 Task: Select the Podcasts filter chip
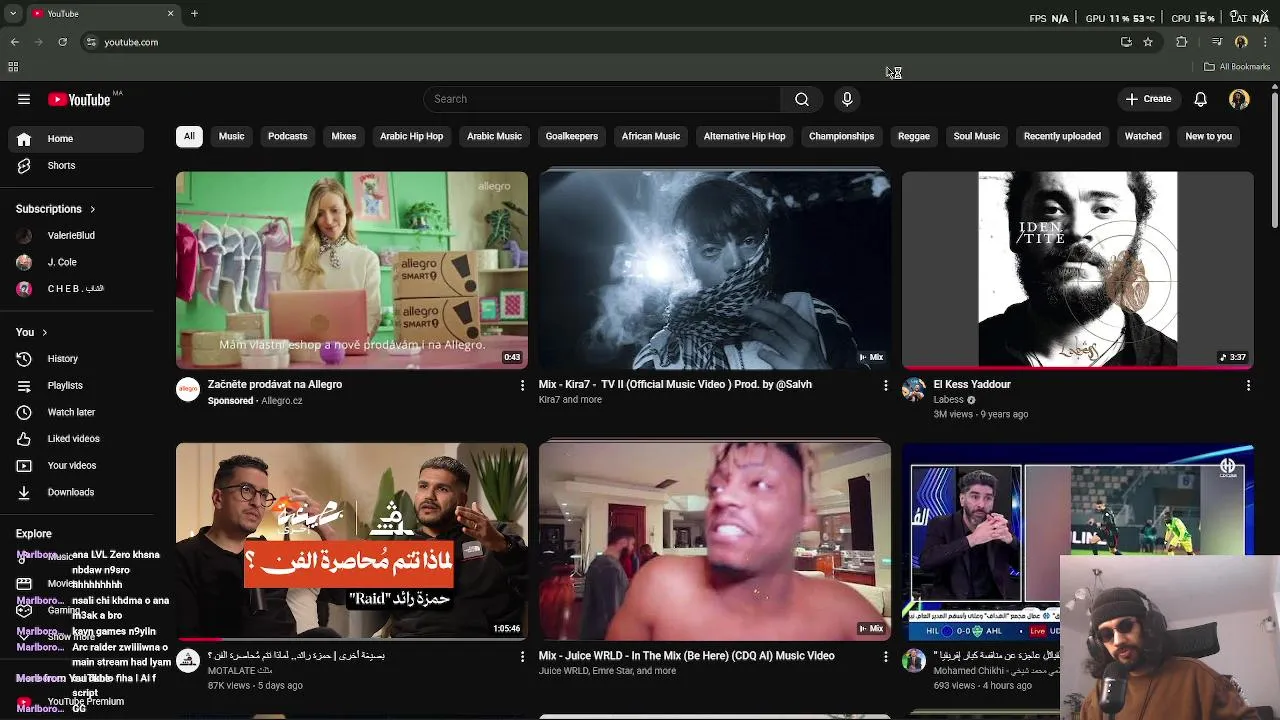tap(288, 136)
